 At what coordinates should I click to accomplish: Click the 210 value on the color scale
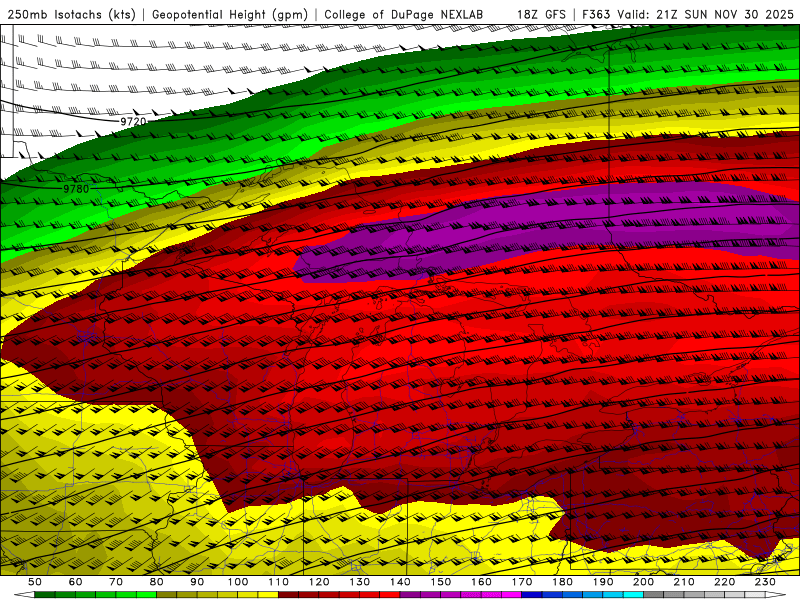684,582
